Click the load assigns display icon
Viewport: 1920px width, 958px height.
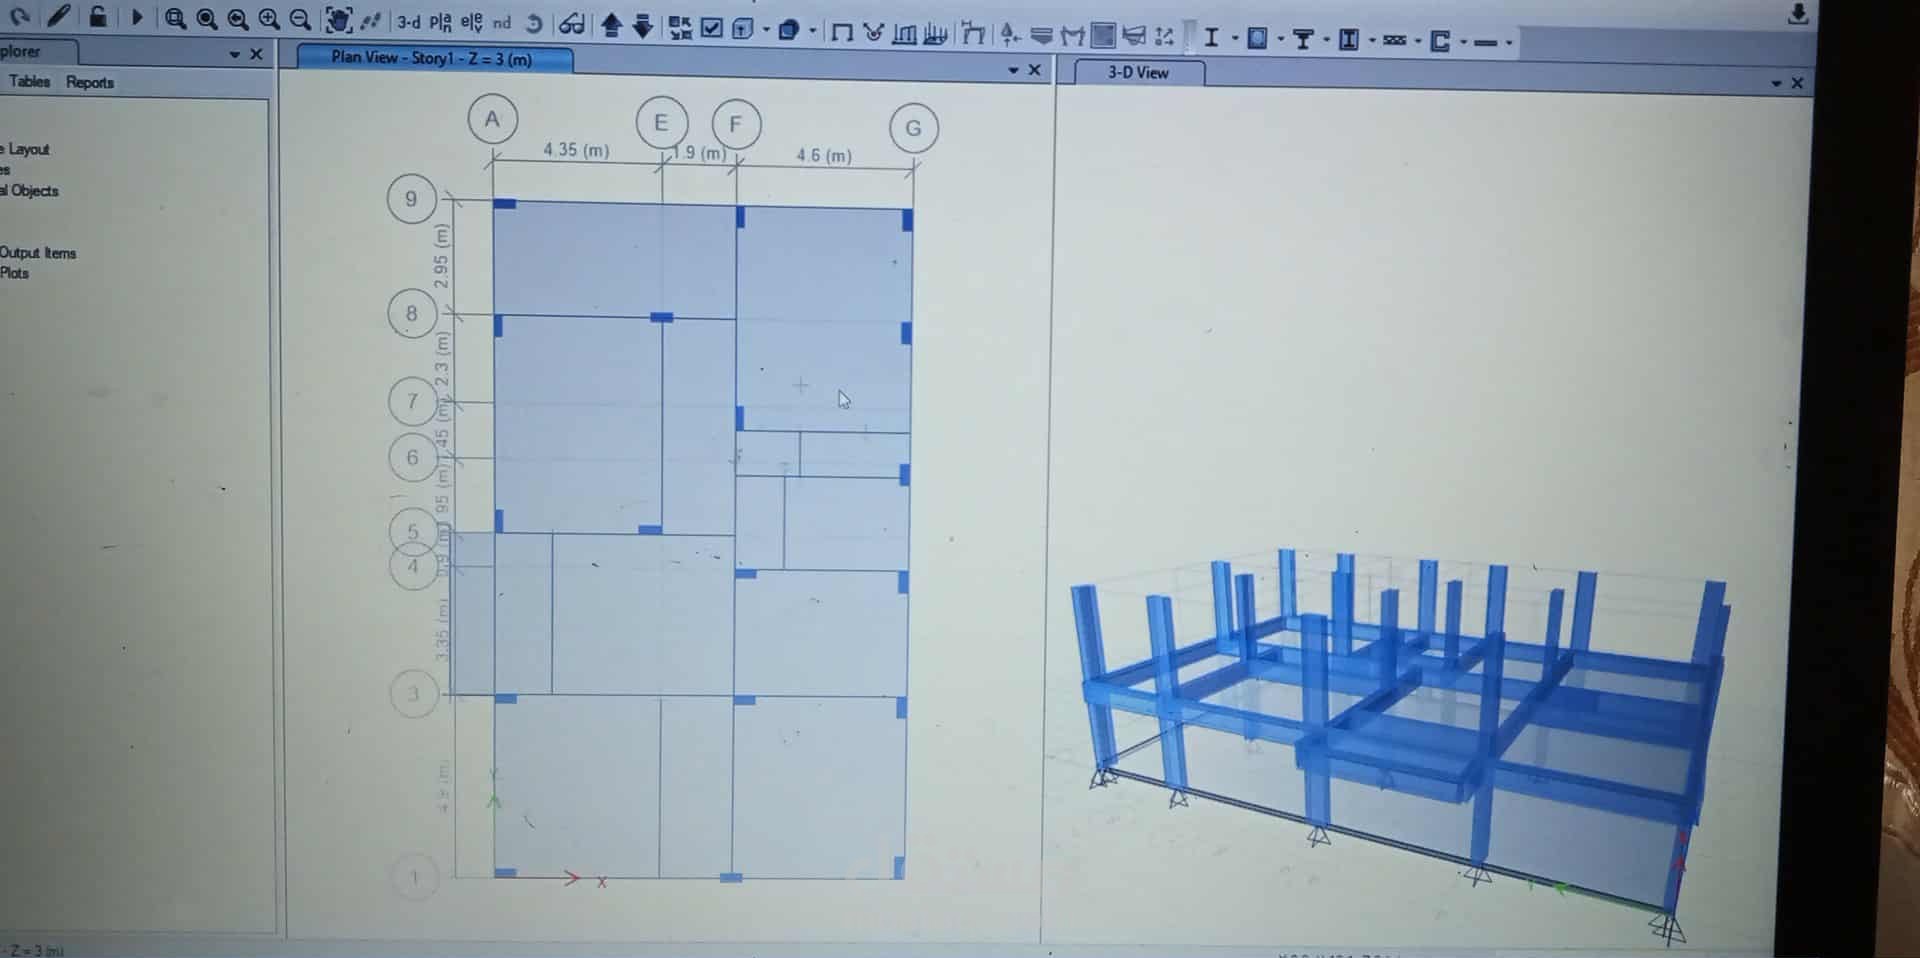point(874,32)
